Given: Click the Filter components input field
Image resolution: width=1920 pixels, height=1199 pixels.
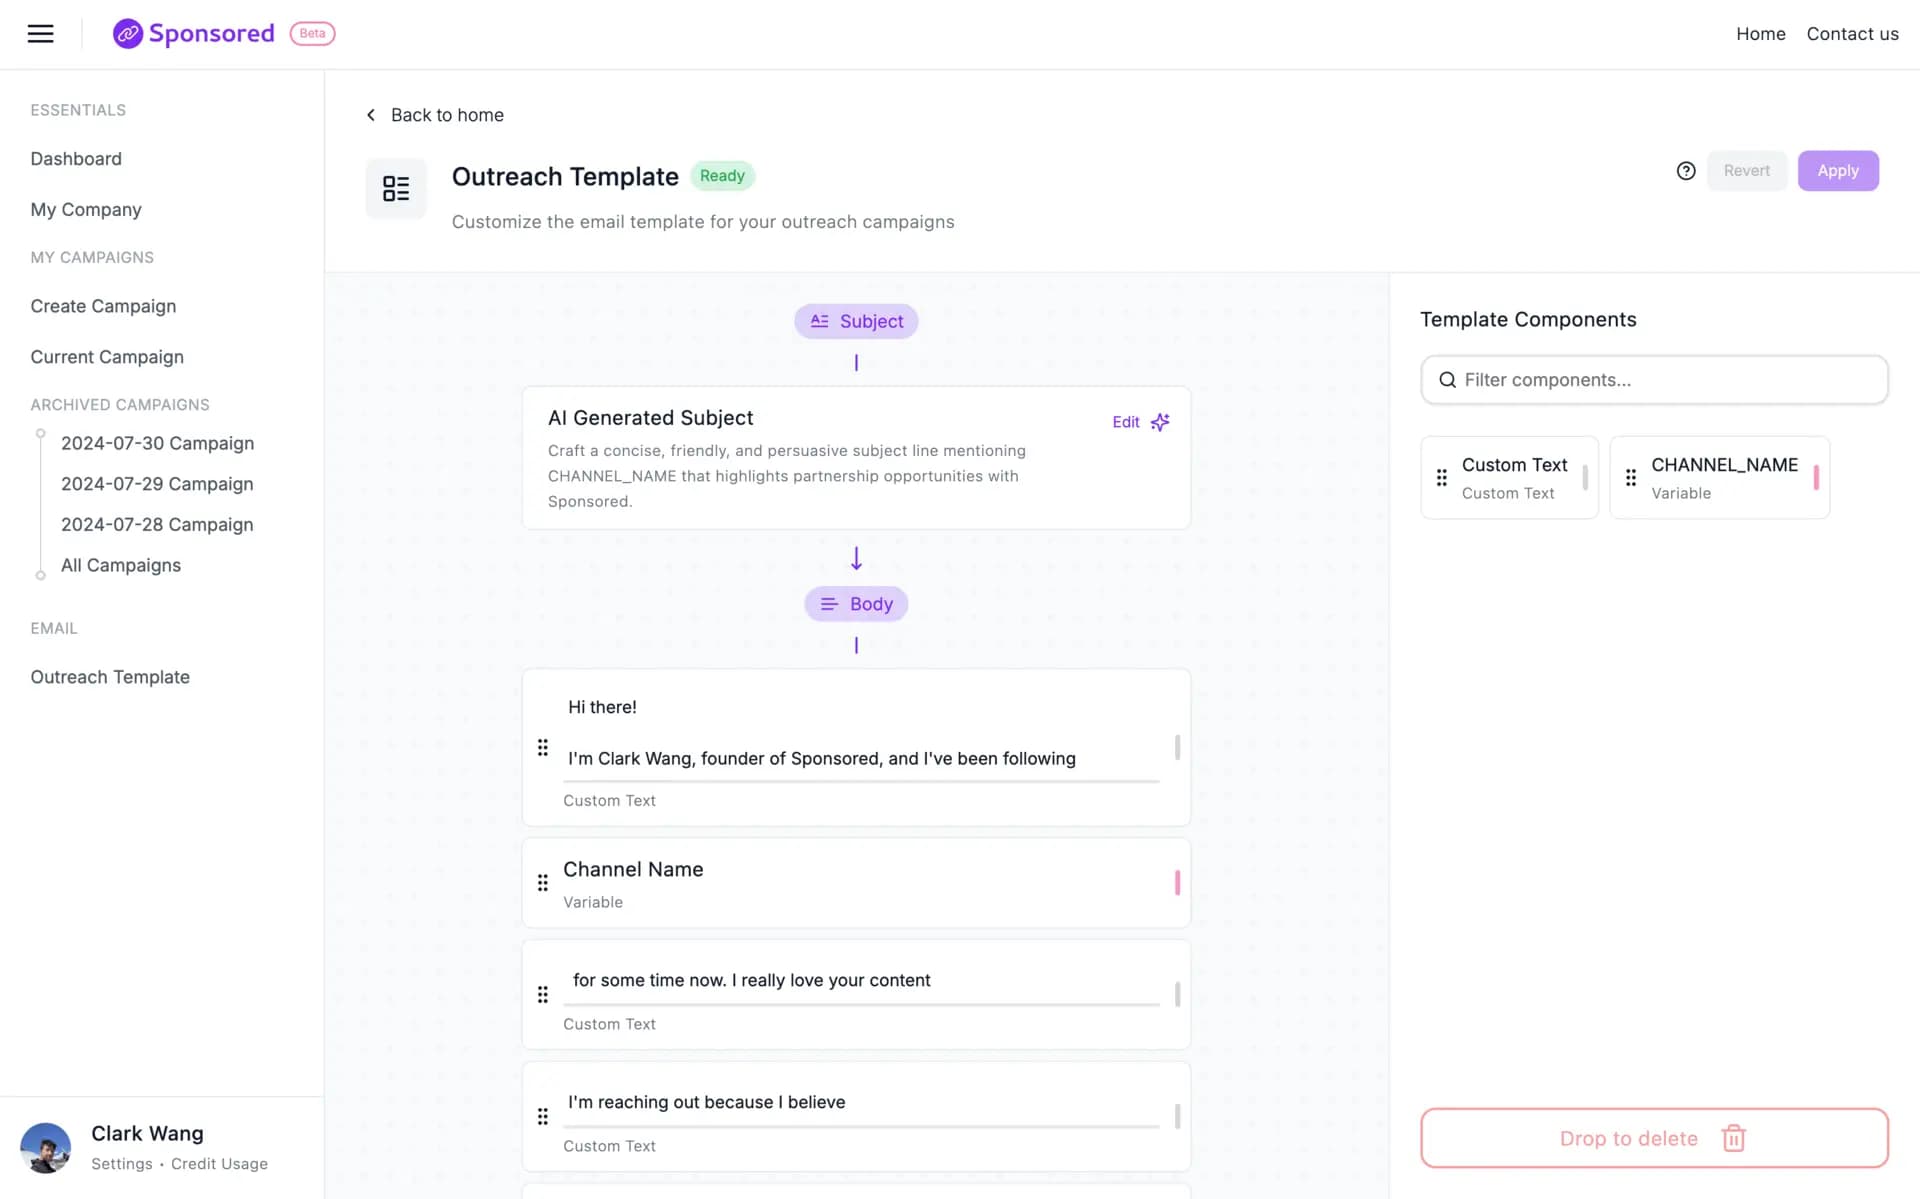Looking at the screenshot, I should [x=1653, y=378].
